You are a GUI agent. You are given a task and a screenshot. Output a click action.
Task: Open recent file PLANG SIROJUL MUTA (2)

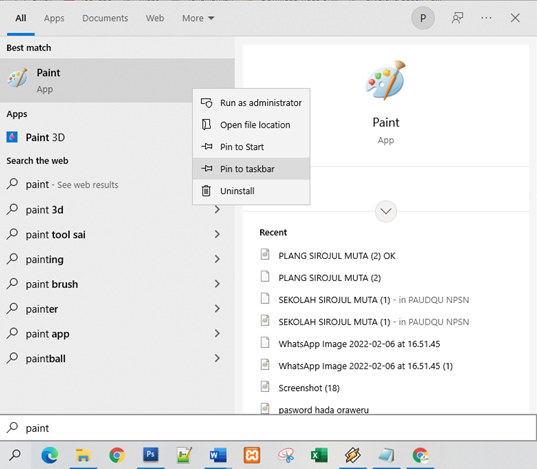pos(329,278)
